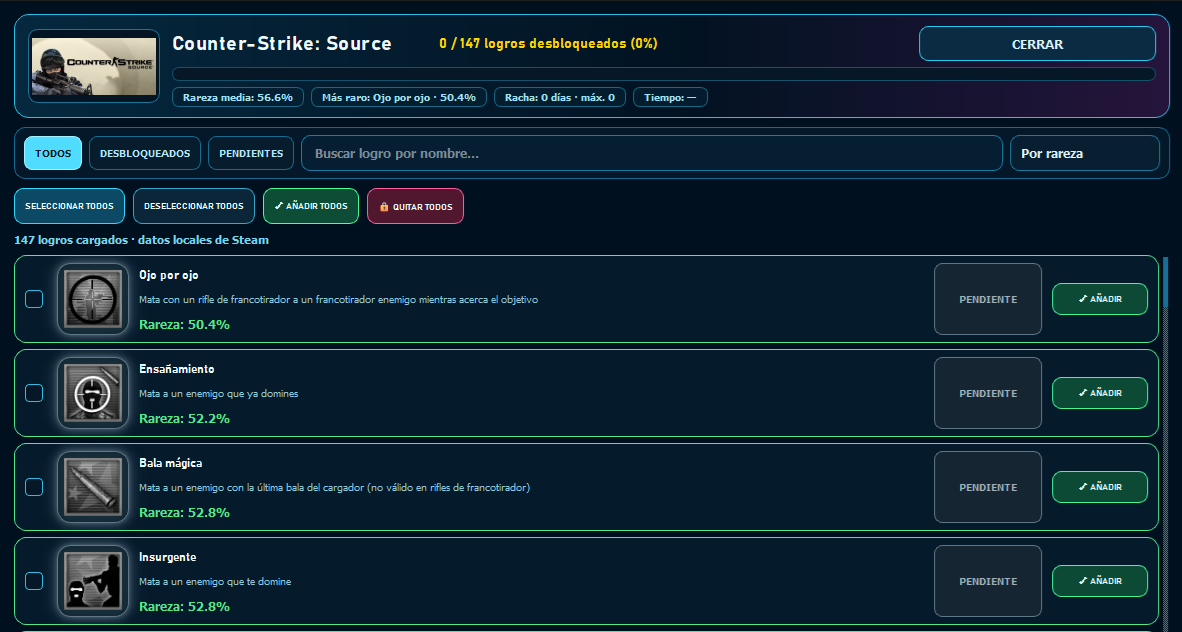Image resolution: width=1182 pixels, height=632 pixels.
Task: Click the Bala mágica bullet achievement icon
Action: point(93,487)
